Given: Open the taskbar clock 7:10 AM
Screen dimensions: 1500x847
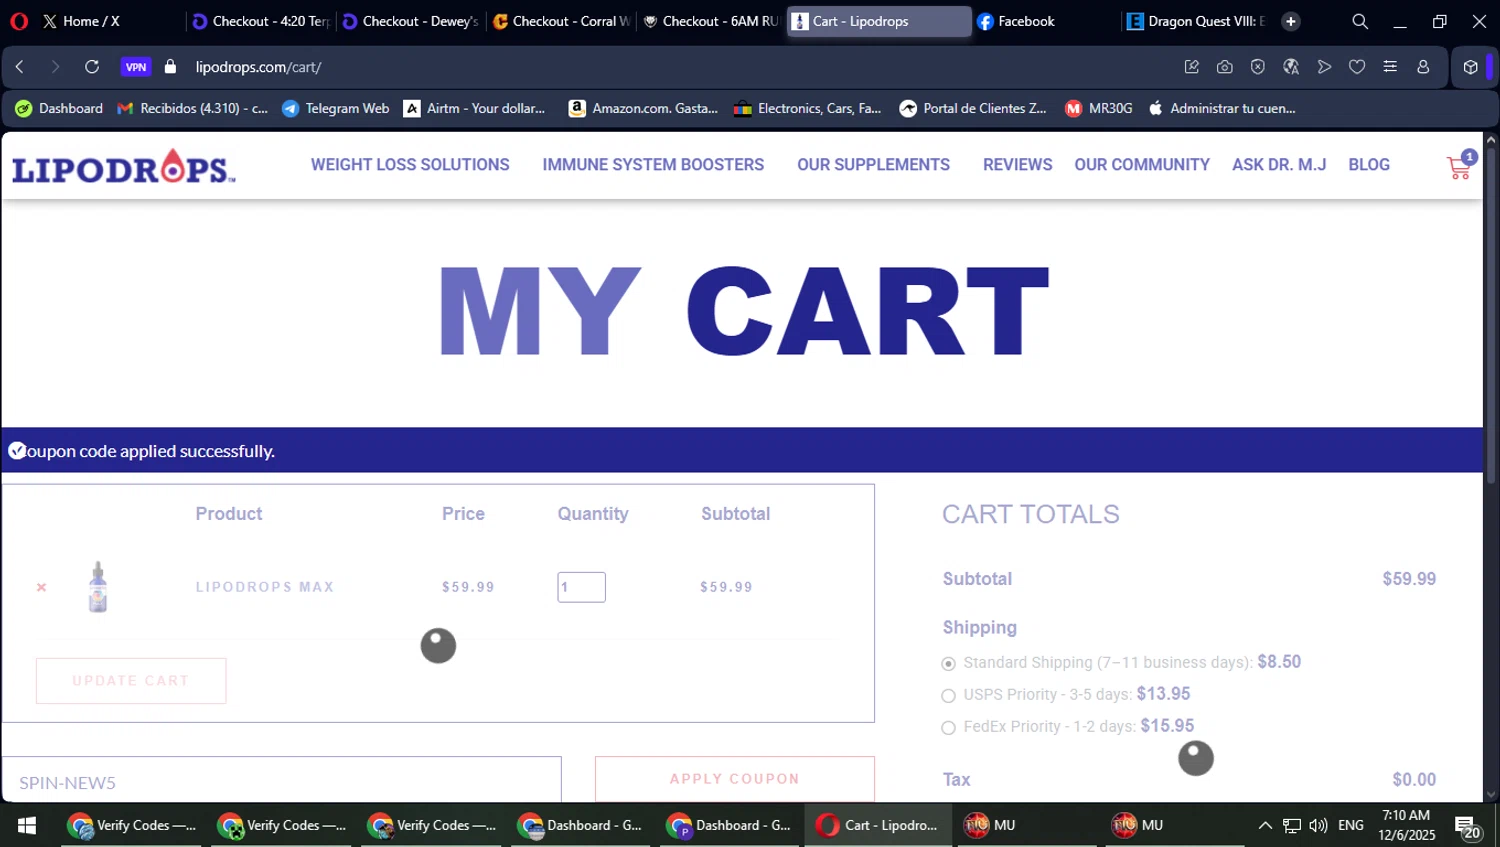Looking at the screenshot, I should pyautogui.click(x=1406, y=825).
